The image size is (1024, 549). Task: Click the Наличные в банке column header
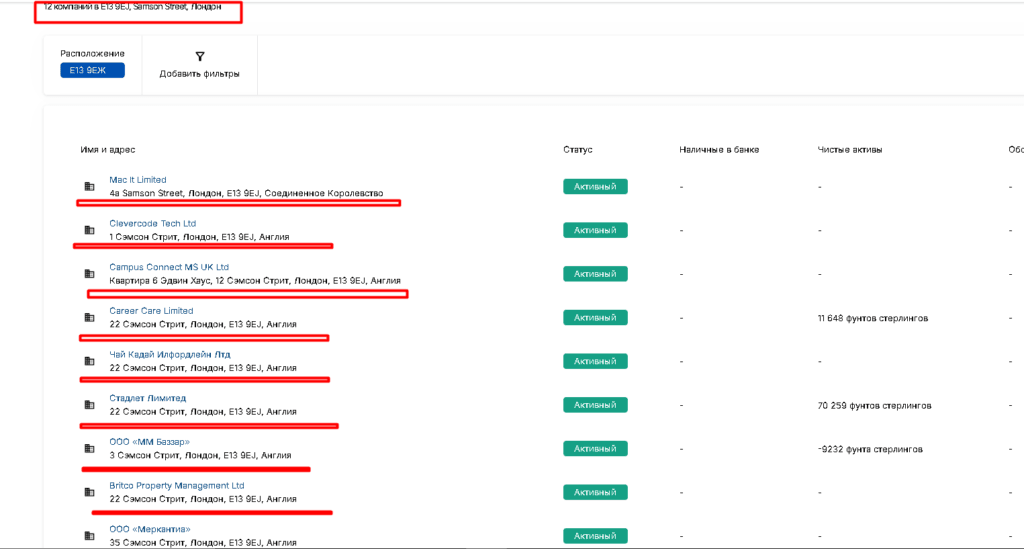coord(719,149)
